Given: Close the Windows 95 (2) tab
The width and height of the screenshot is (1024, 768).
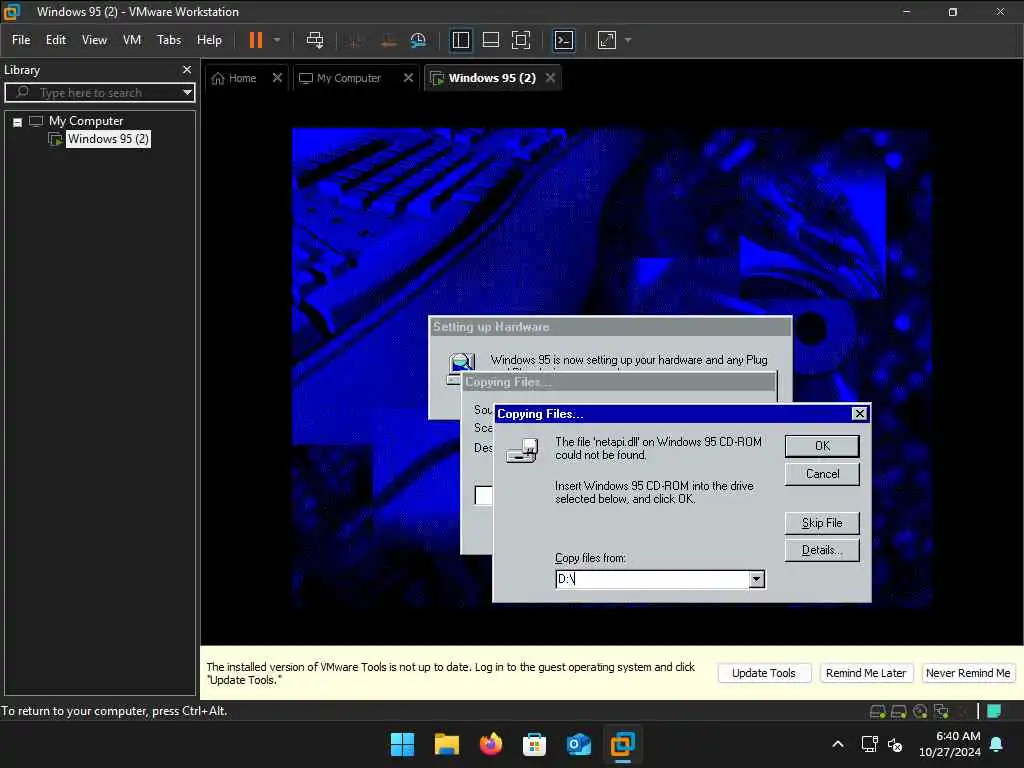Looking at the screenshot, I should [x=551, y=78].
